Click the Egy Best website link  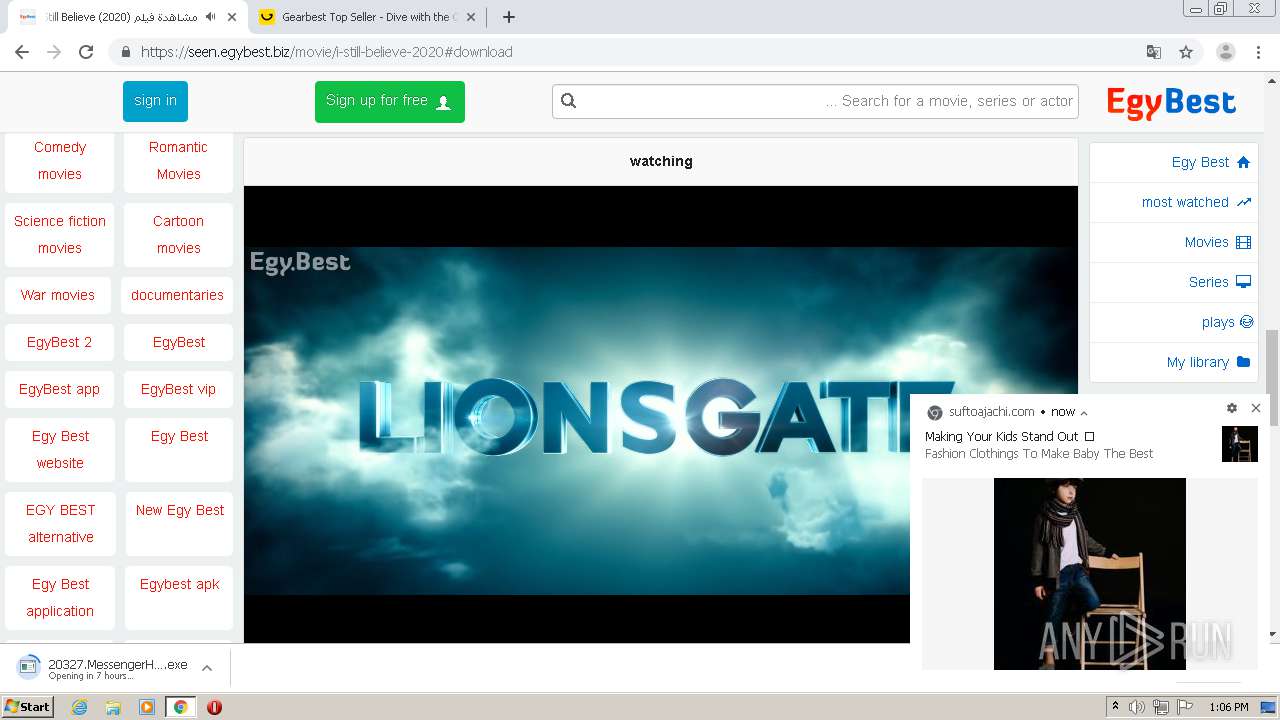tap(60, 449)
